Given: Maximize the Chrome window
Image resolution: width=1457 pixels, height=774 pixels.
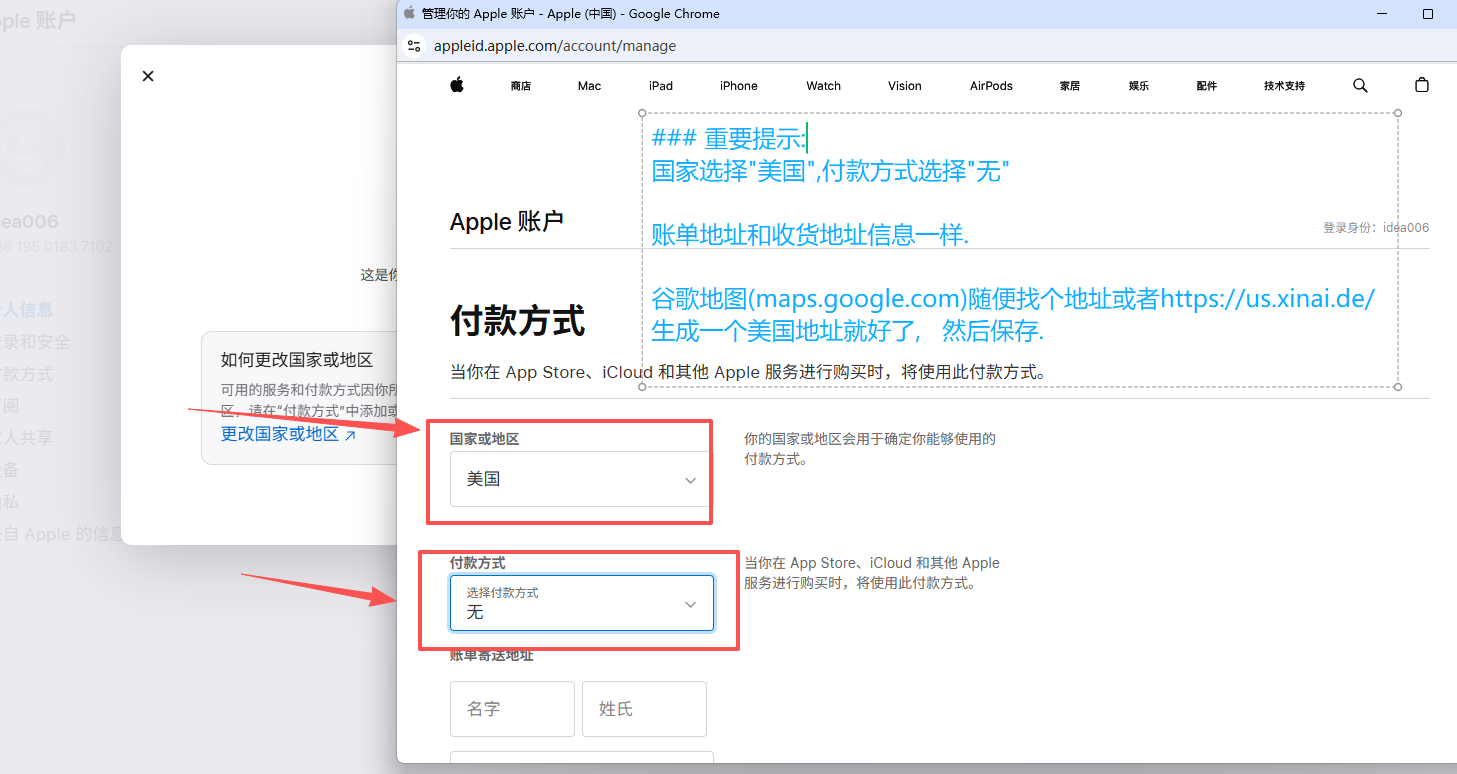Looking at the screenshot, I should 1428,14.
